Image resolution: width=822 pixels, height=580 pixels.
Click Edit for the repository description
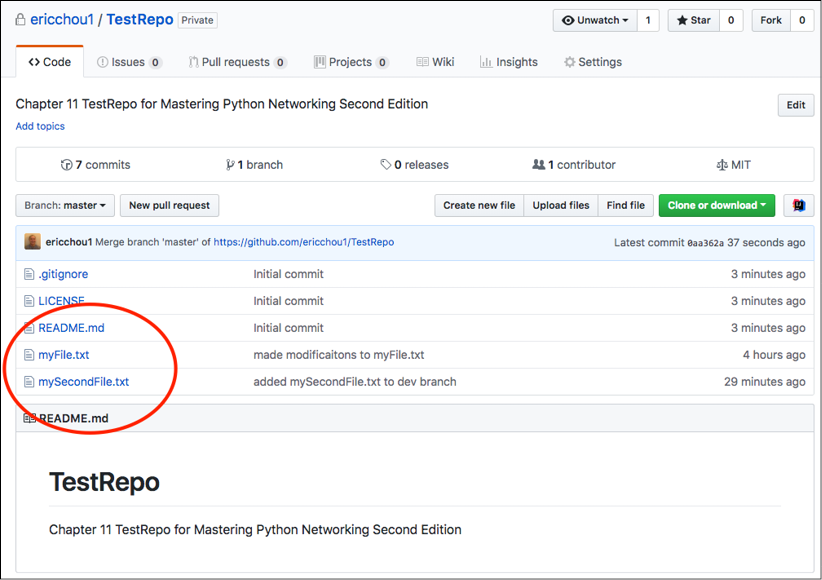coord(796,105)
